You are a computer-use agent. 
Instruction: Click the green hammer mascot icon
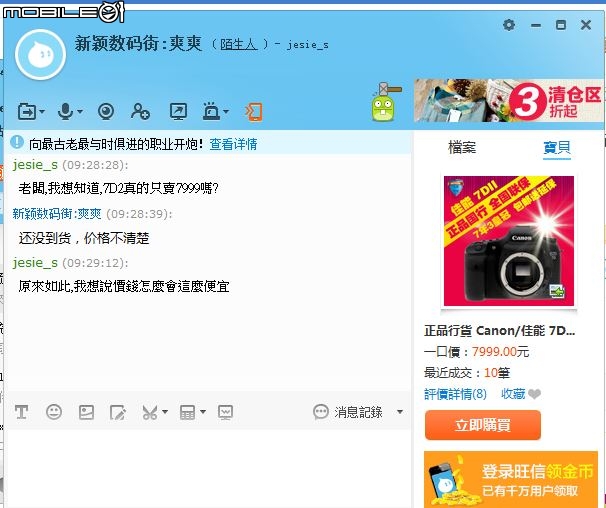pos(385,102)
